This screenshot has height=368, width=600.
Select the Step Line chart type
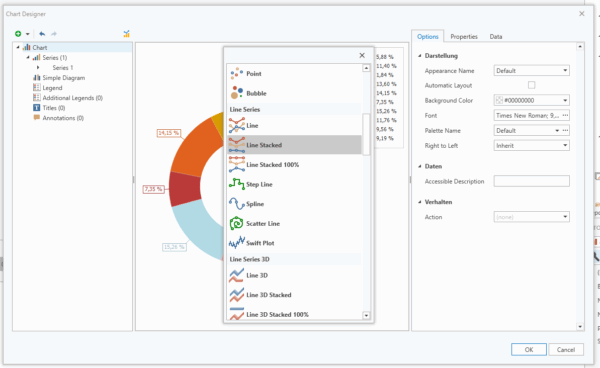point(259,184)
